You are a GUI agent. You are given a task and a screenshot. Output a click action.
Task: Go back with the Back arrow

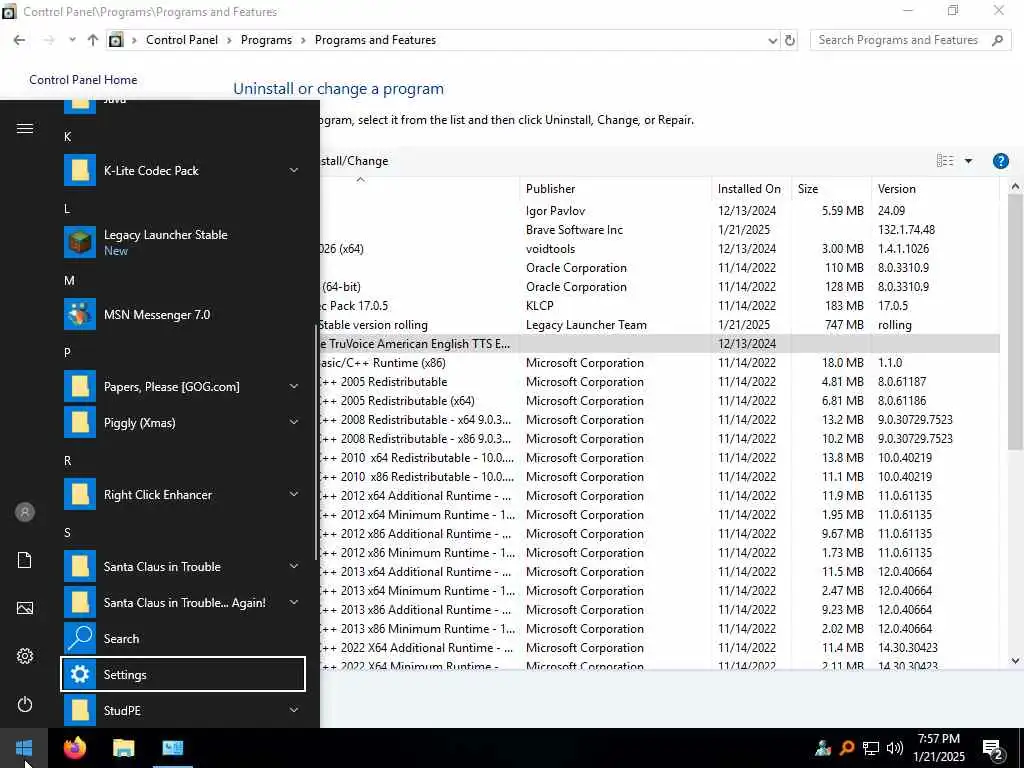click(20, 40)
